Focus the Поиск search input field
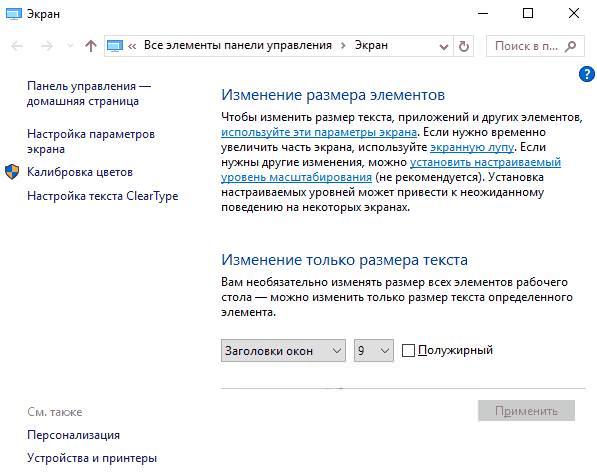597x473 pixels. (526, 46)
